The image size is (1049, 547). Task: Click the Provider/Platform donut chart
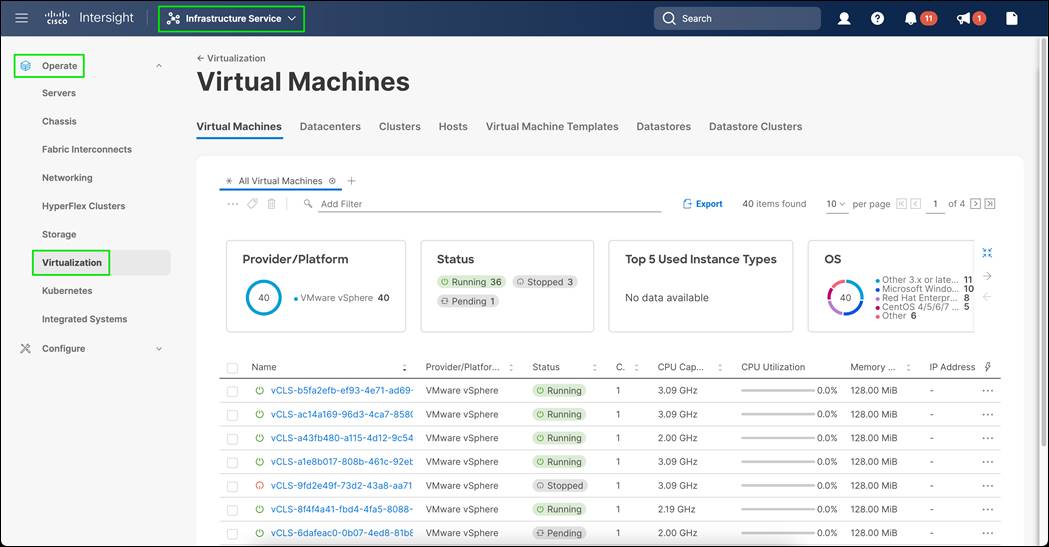pos(264,298)
